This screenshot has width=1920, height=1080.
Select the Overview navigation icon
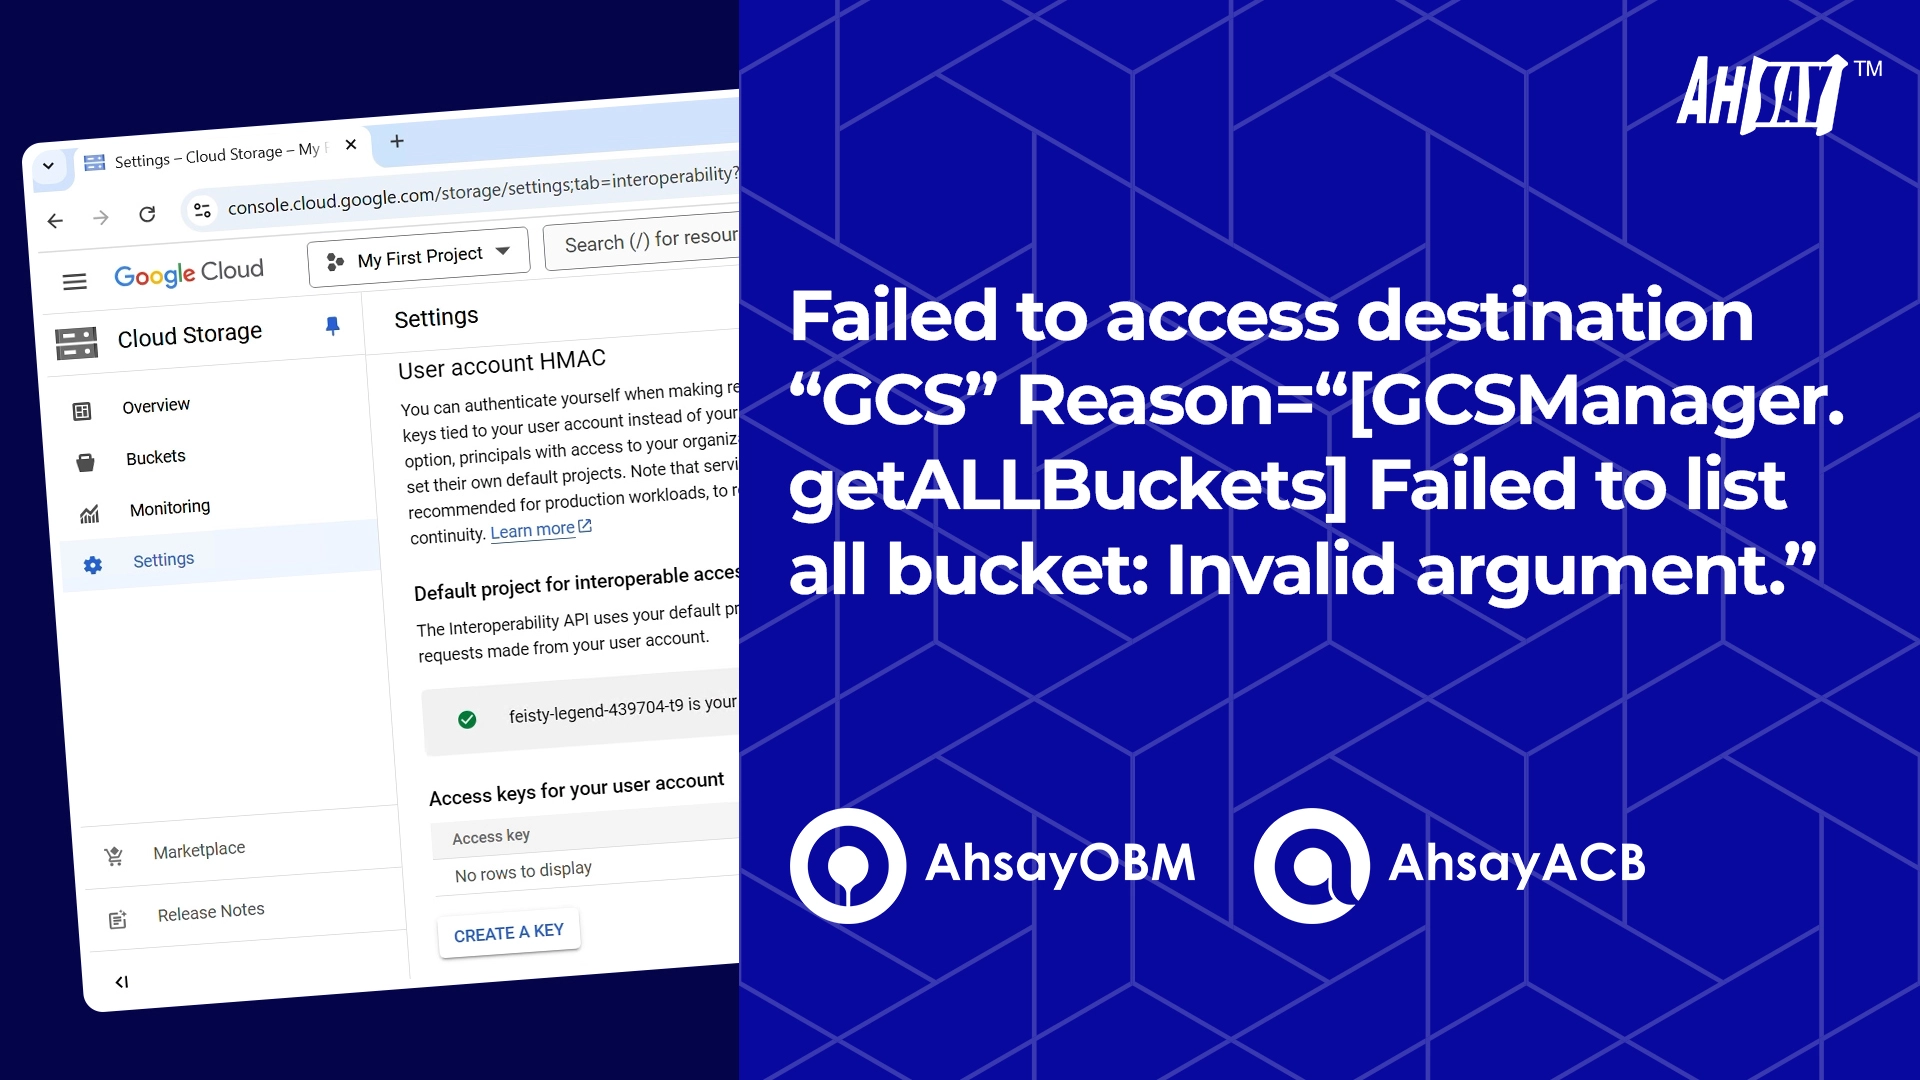tap(82, 406)
